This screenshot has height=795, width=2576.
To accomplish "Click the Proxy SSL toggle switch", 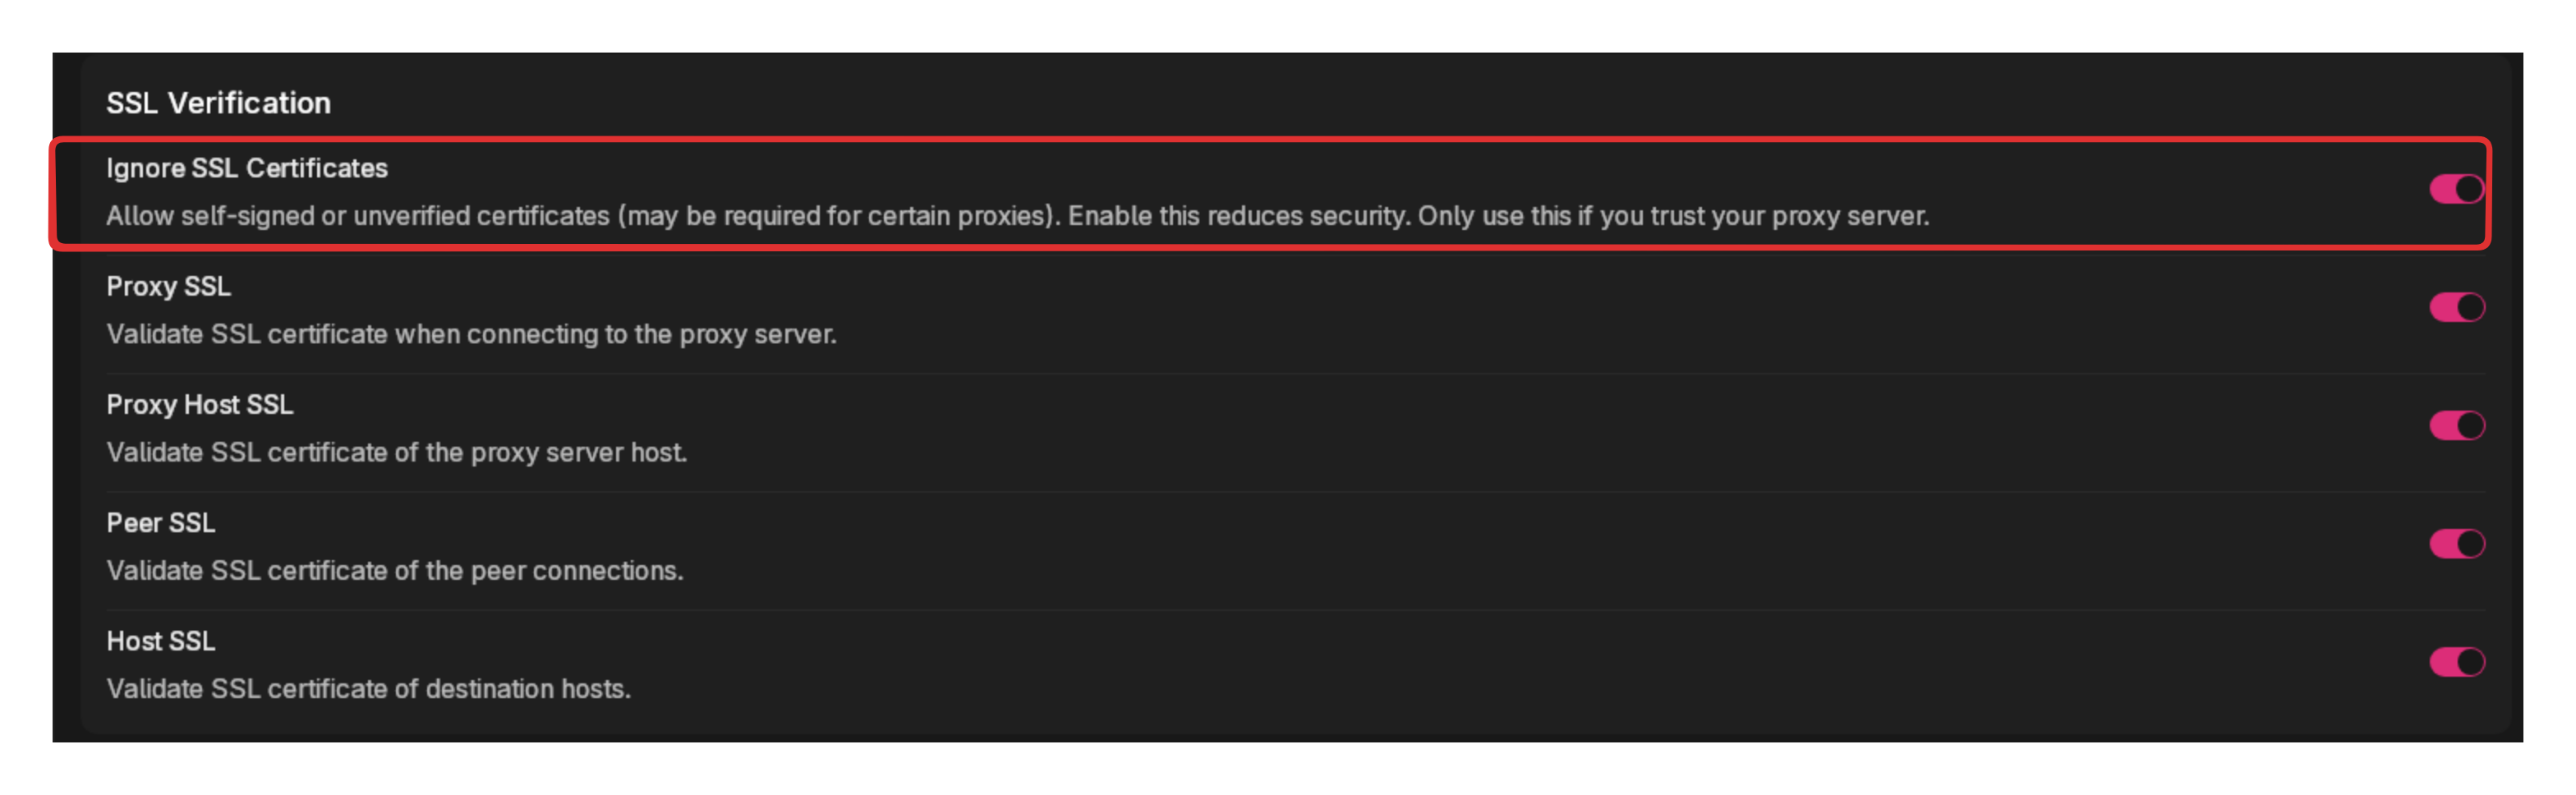I will [2458, 307].
